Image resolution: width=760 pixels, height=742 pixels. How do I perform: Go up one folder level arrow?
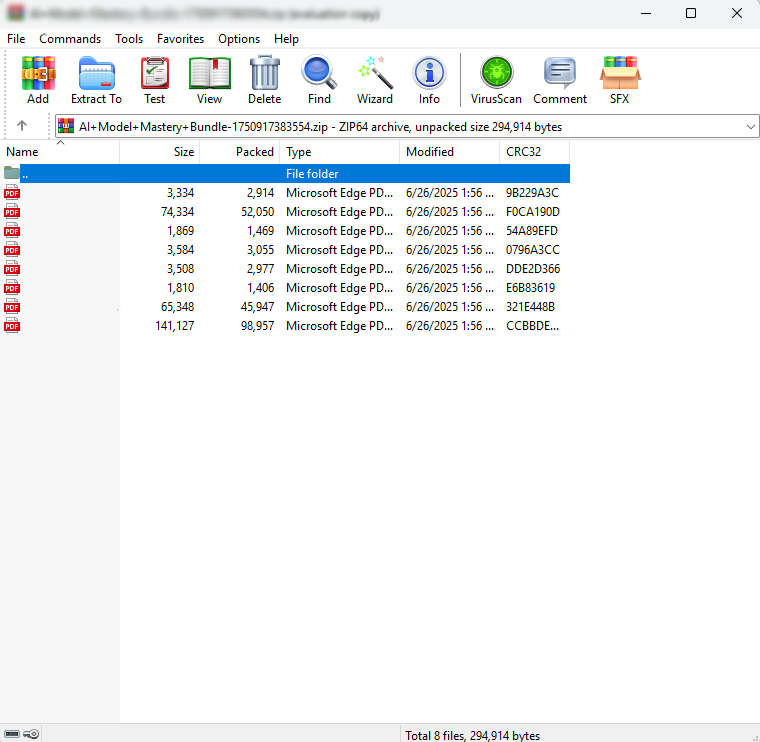pos(22,126)
